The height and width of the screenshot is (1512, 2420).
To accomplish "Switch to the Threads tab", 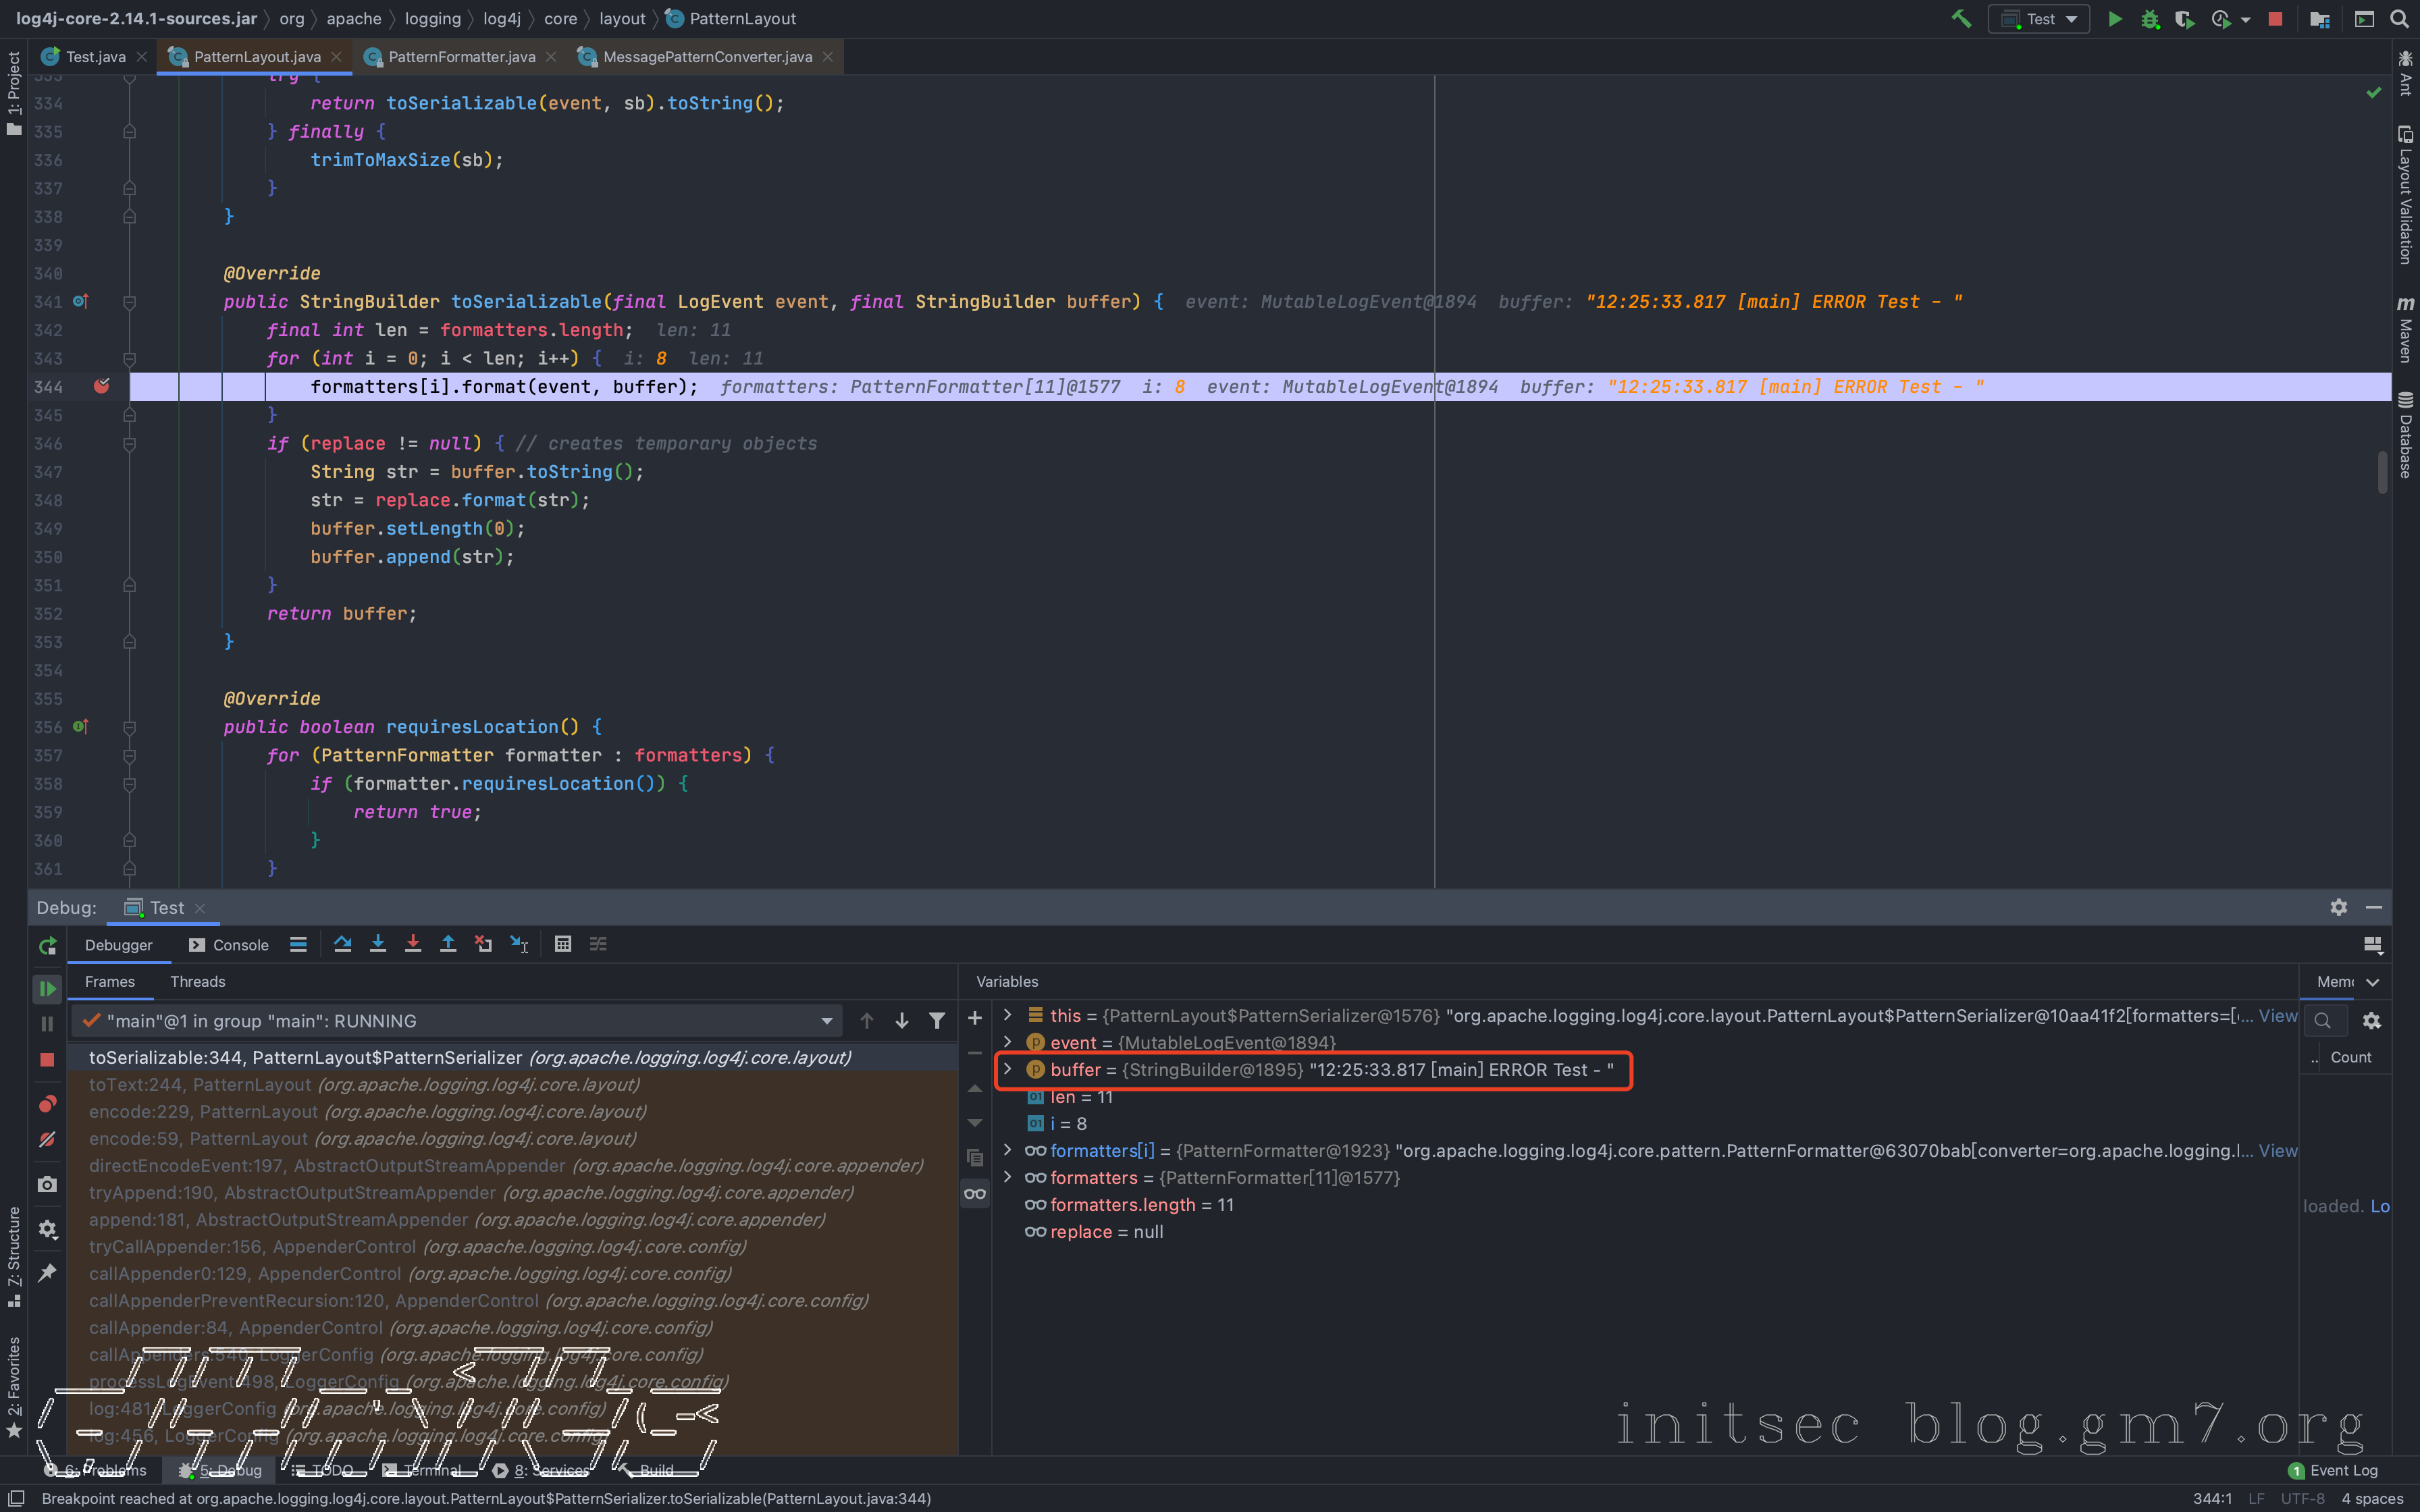I will 198,981.
